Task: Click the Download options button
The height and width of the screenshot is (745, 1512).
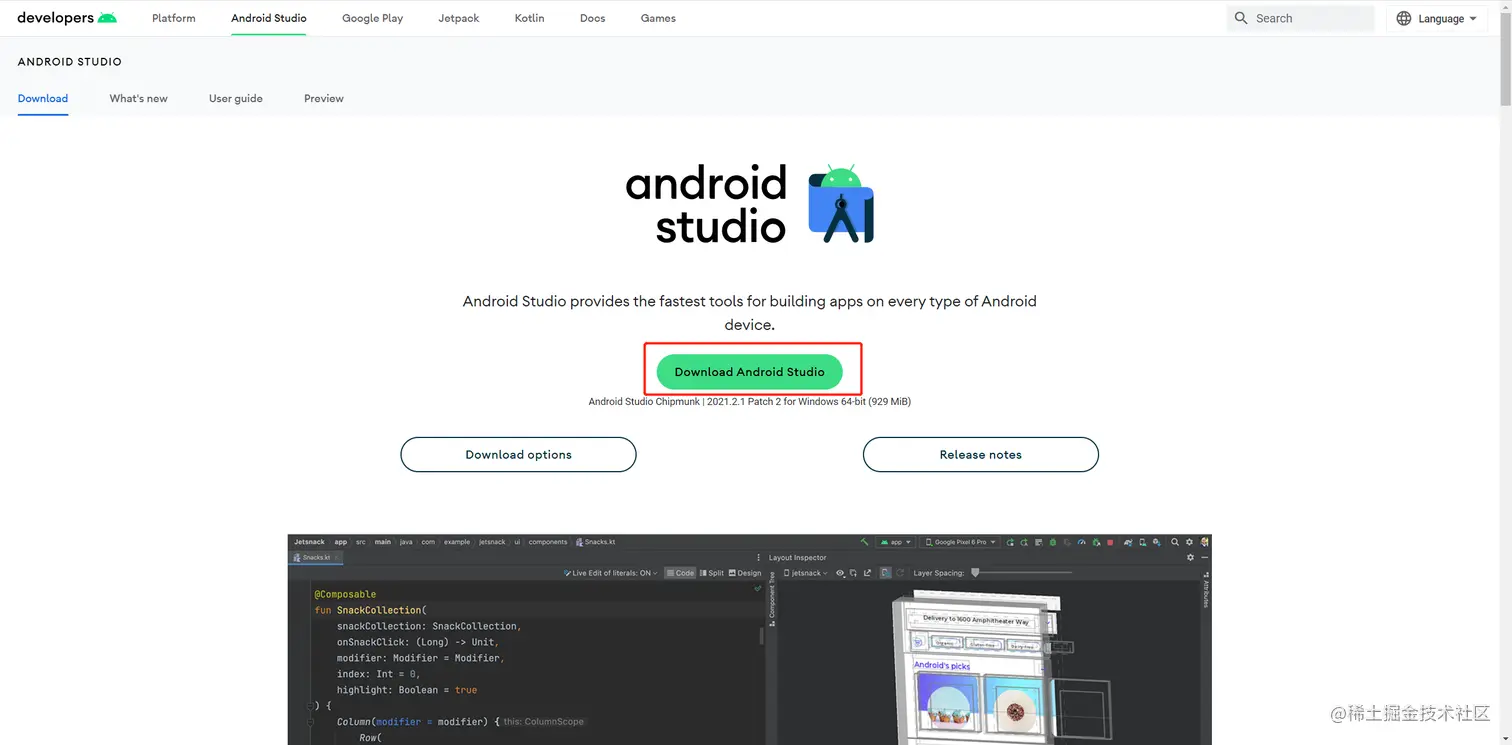Action: (518, 454)
